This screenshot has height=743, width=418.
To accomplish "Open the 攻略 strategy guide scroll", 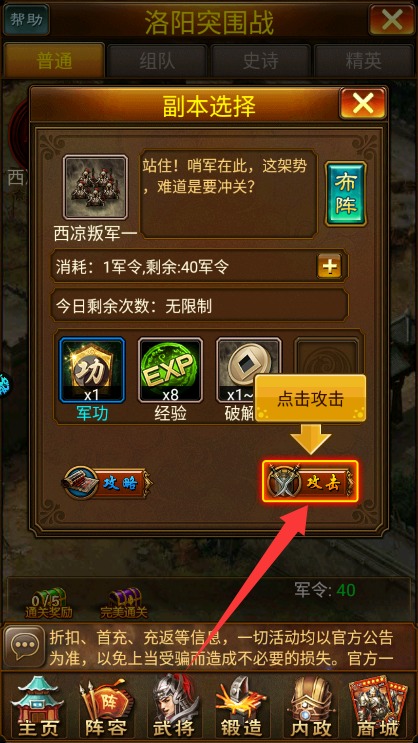I will coord(107,483).
